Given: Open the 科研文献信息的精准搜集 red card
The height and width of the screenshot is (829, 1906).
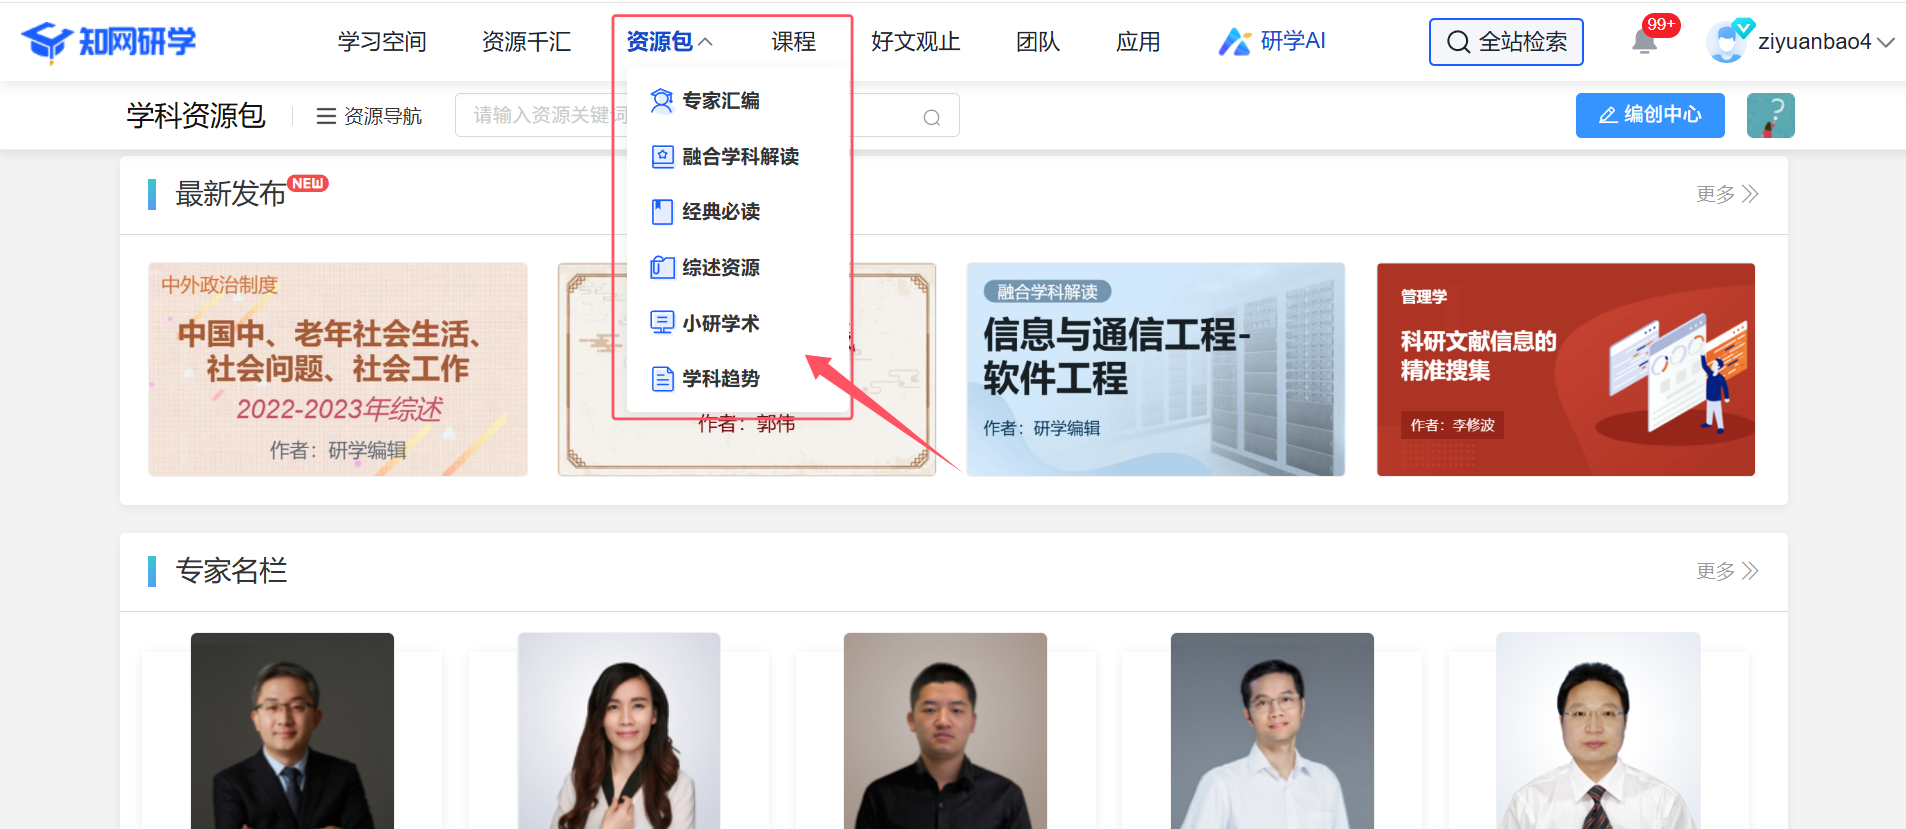Looking at the screenshot, I should coord(1565,369).
